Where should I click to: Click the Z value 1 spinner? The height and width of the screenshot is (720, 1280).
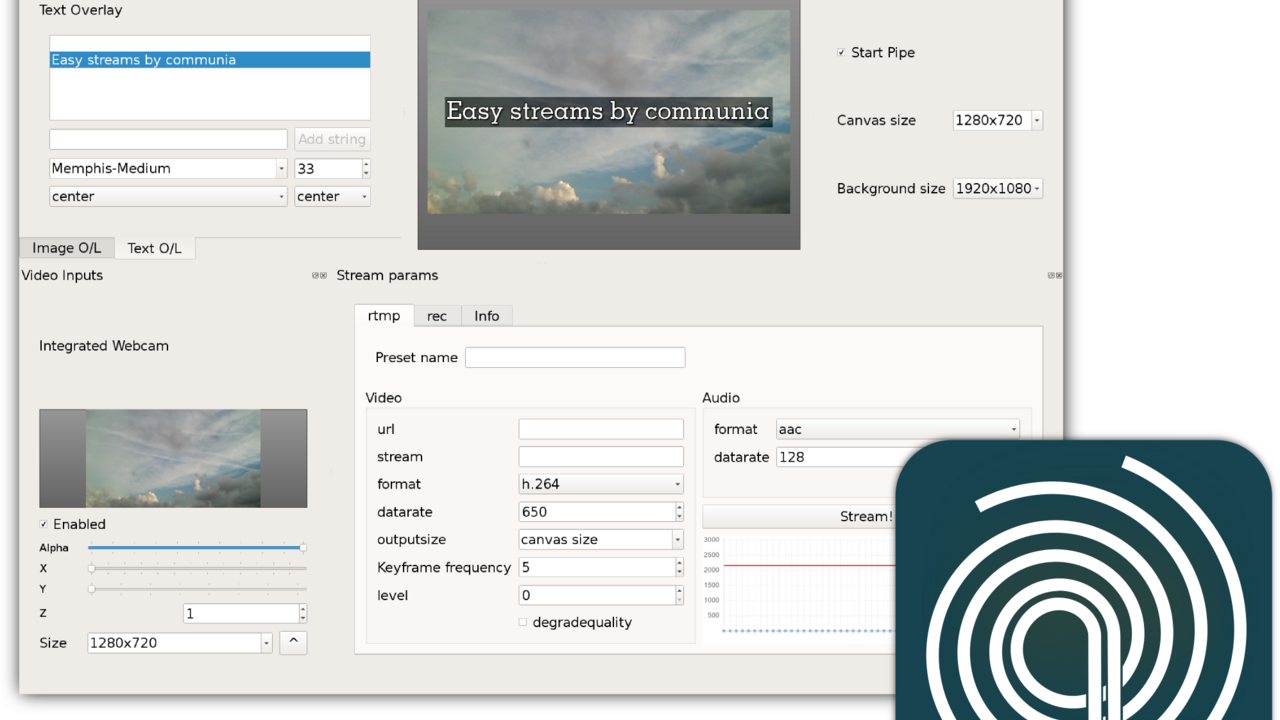(245, 613)
